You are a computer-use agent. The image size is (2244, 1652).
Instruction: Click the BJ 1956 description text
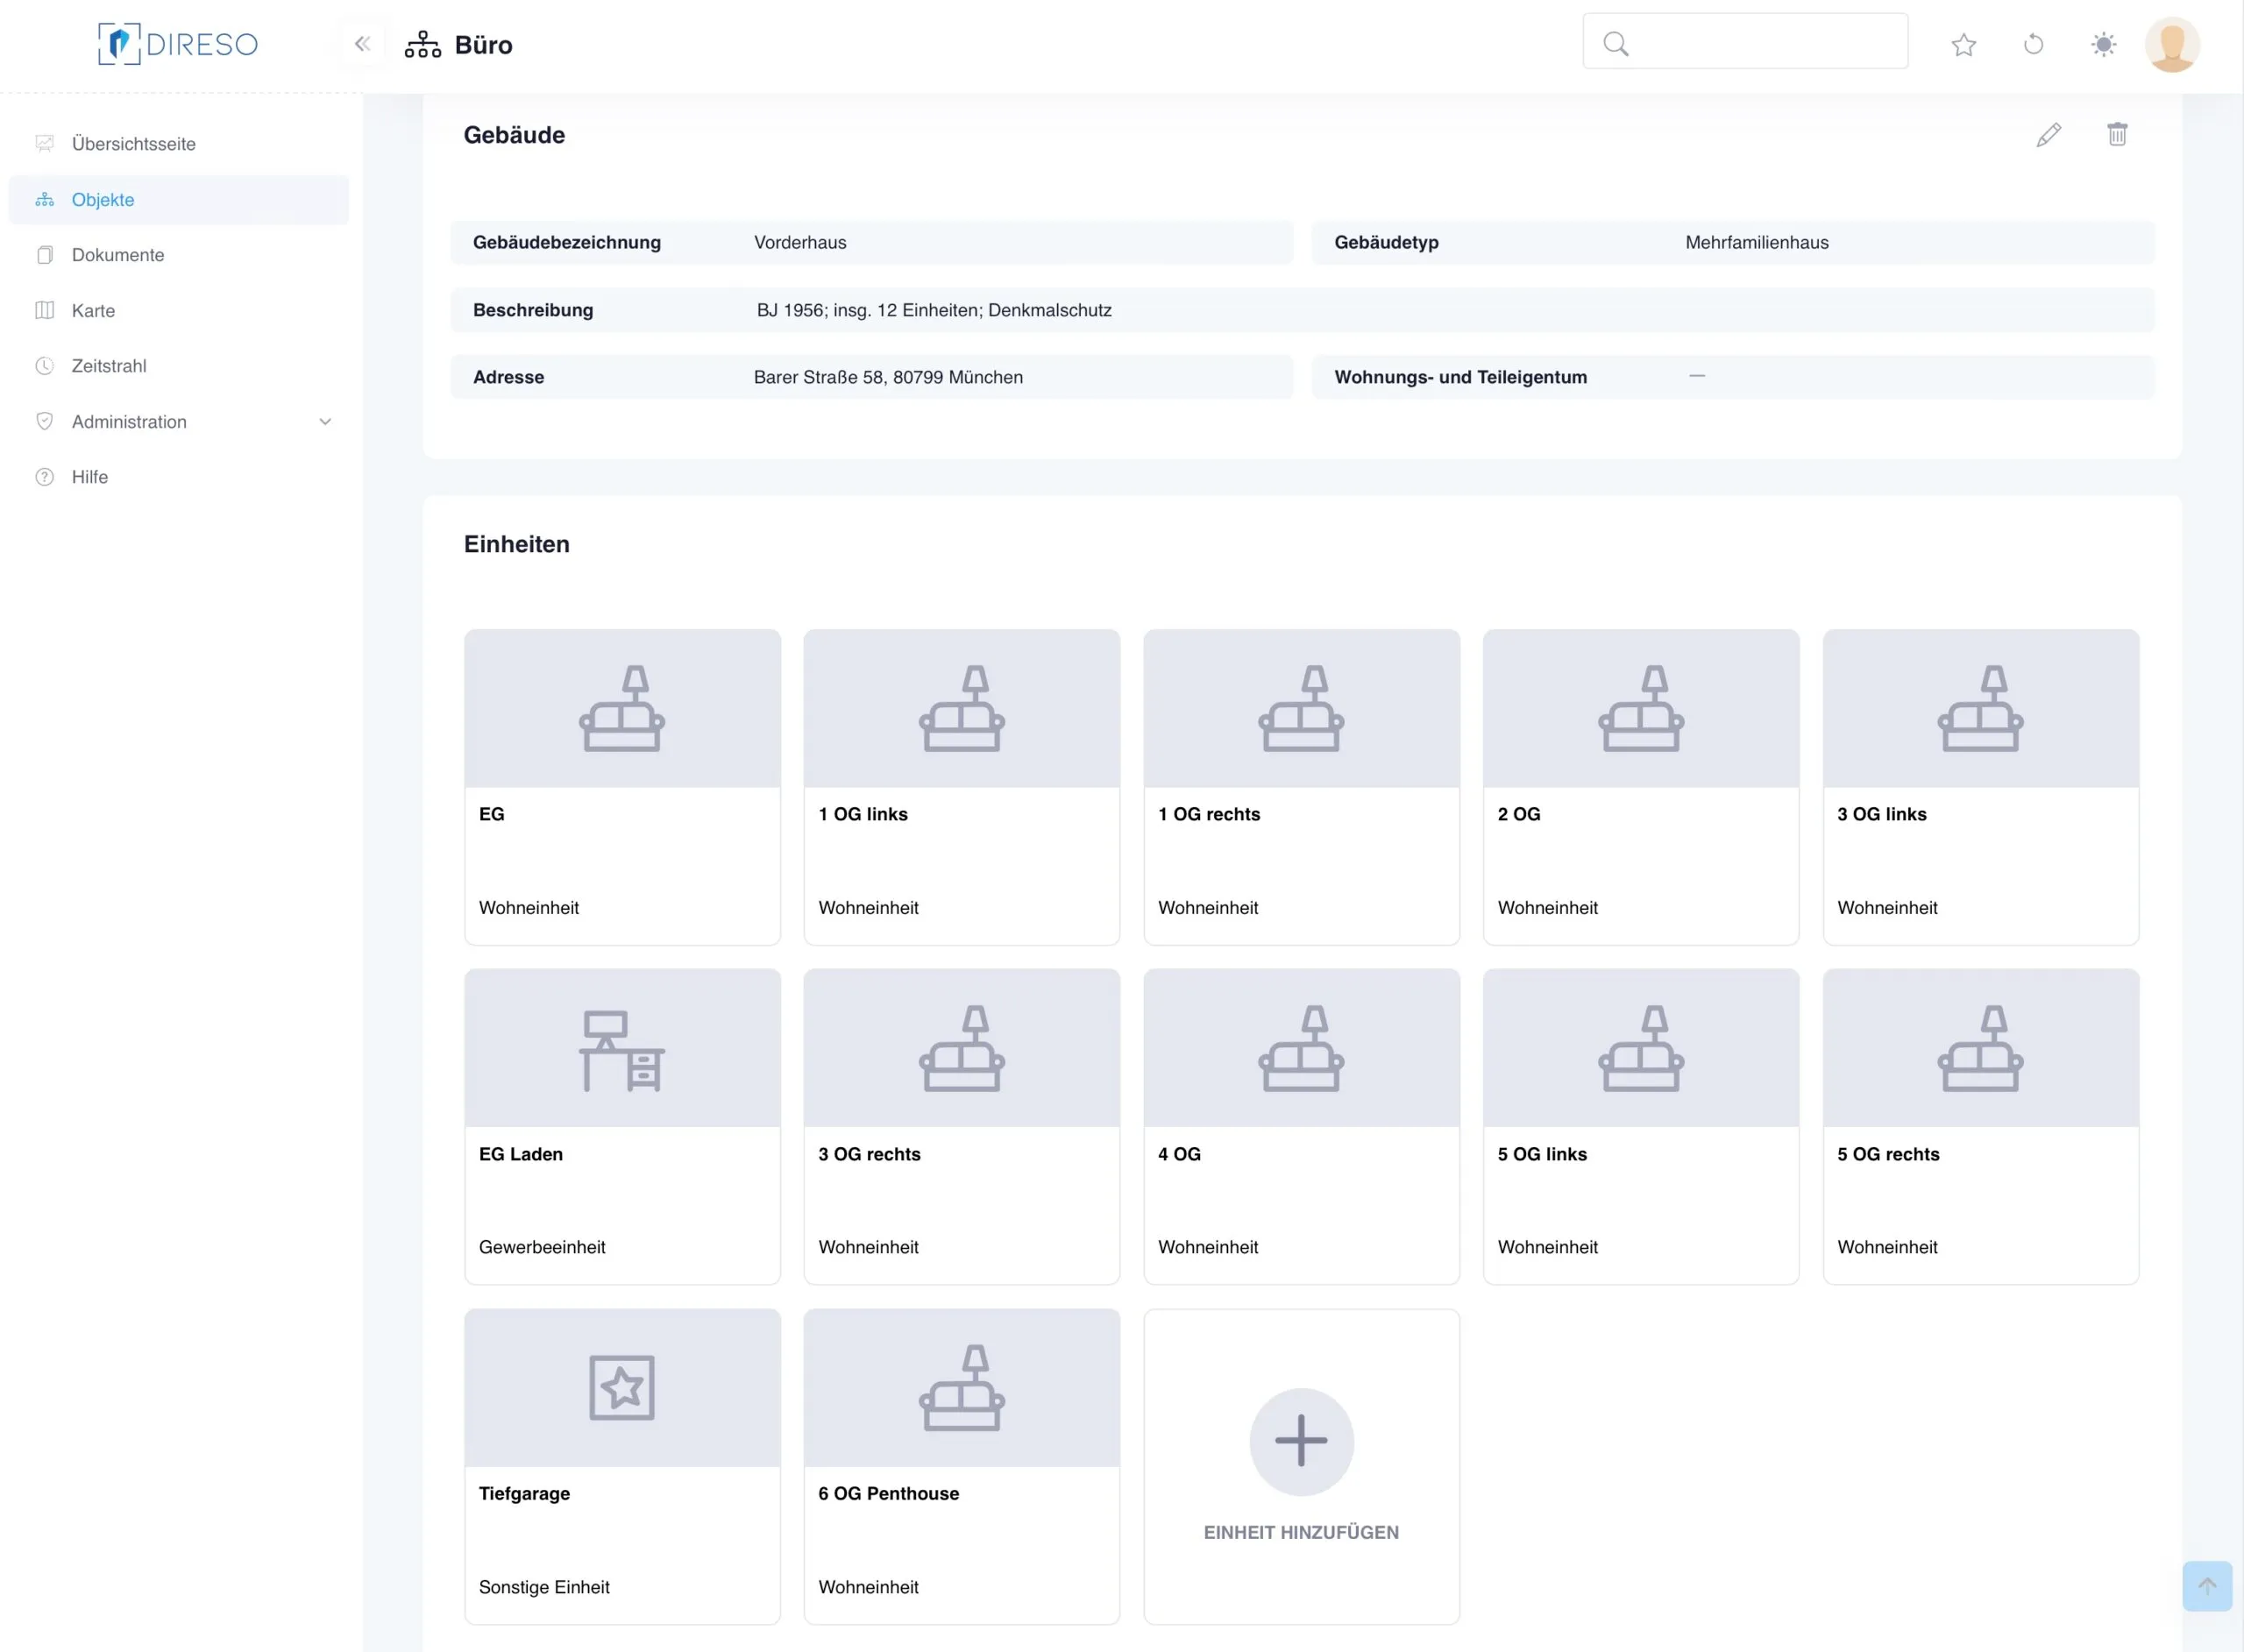tap(934, 310)
